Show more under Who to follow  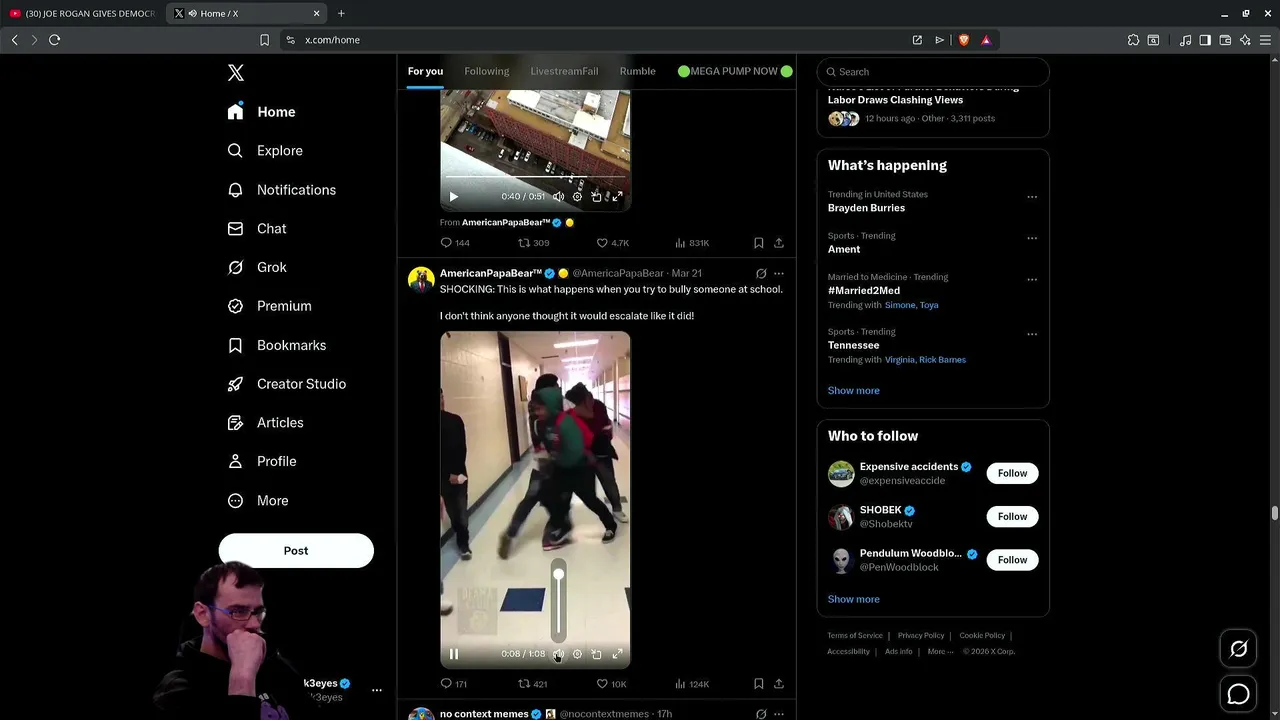pyautogui.click(x=853, y=599)
